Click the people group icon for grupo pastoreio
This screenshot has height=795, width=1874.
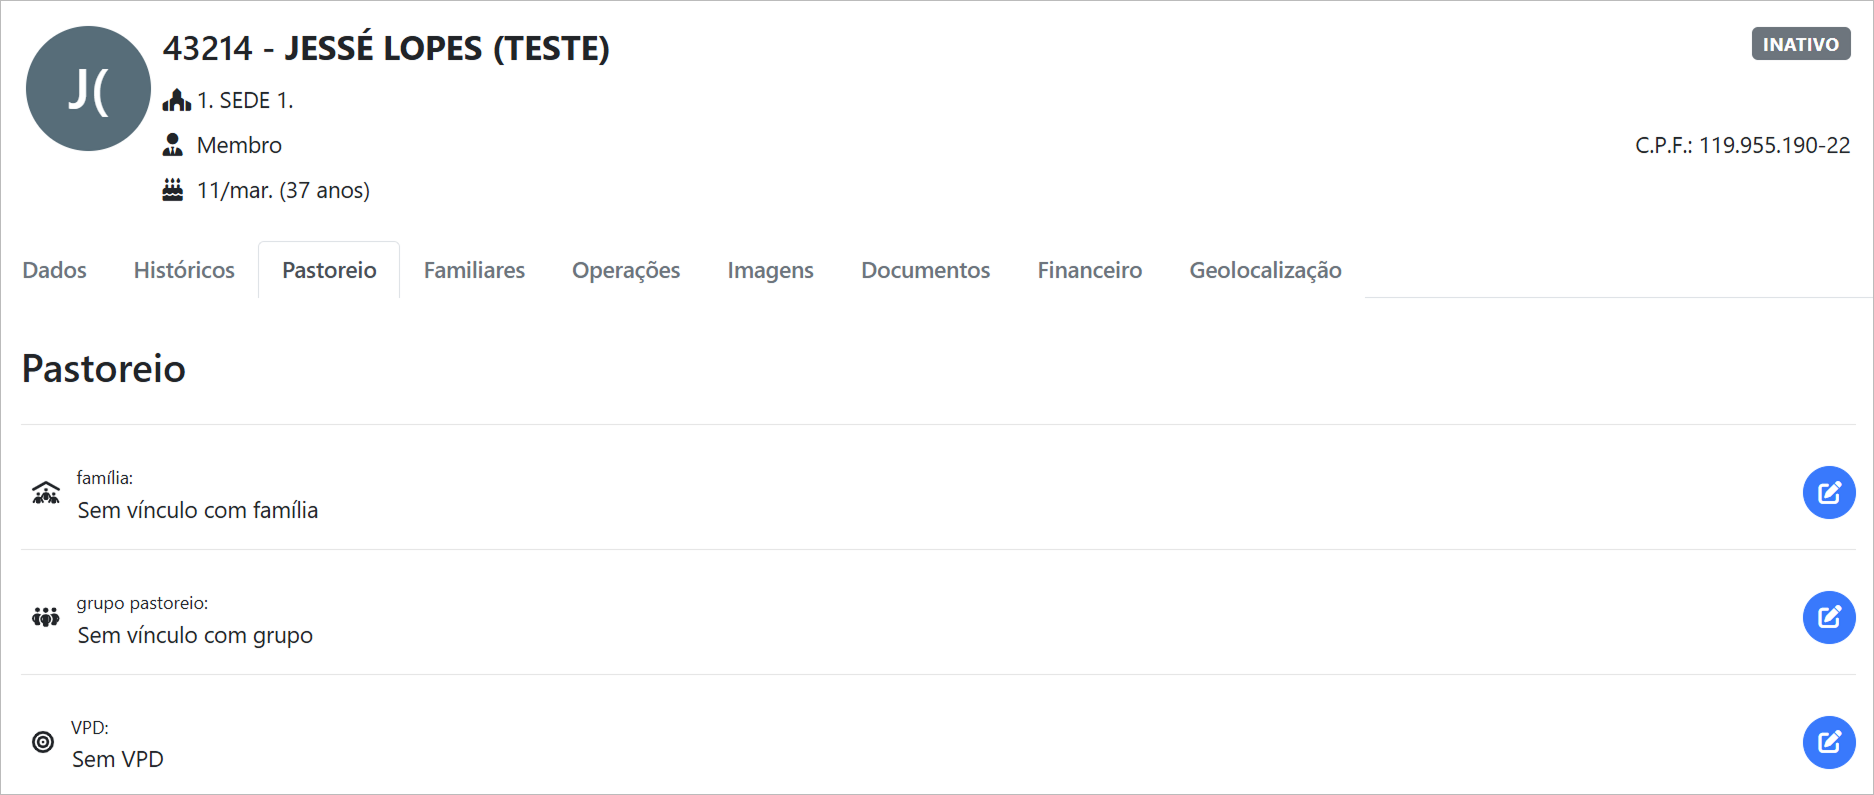46,617
